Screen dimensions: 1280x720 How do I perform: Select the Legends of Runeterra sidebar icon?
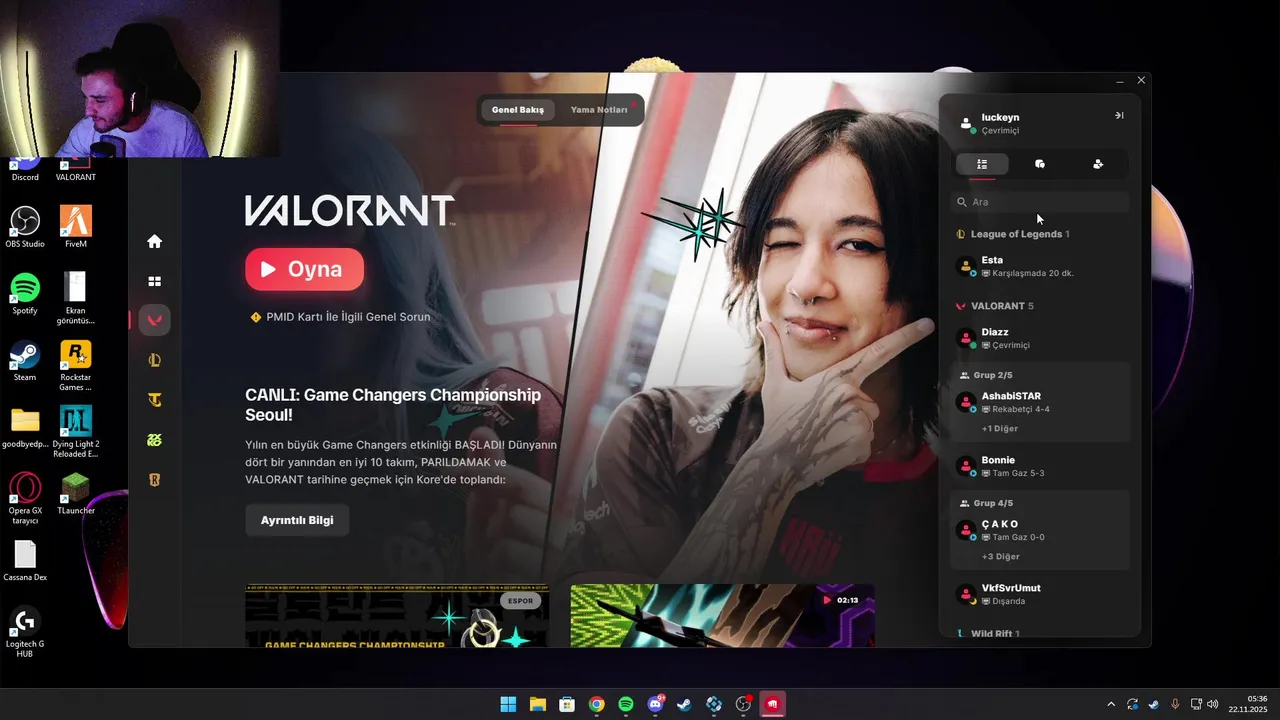click(154, 480)
